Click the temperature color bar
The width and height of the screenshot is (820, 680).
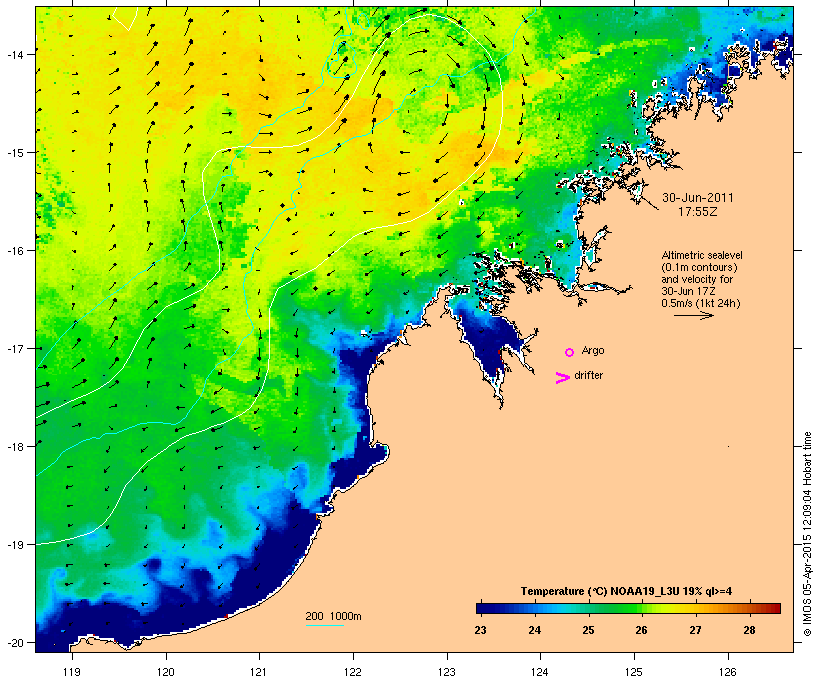[x=628, y=608]
